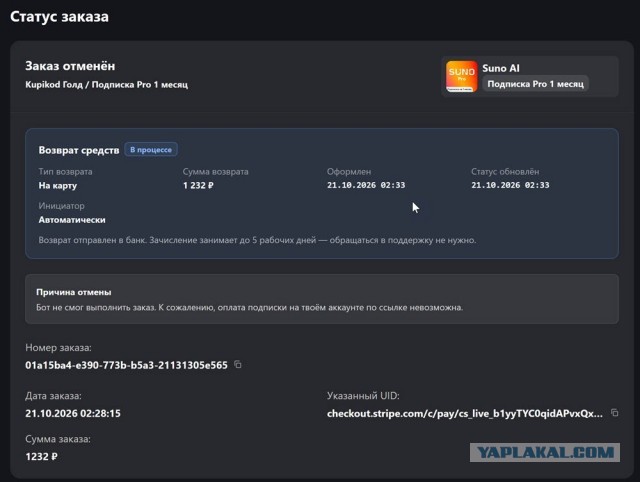640x482 pixels.
Task: Click refund type value 'На карту'
Action: coord(58,185)
